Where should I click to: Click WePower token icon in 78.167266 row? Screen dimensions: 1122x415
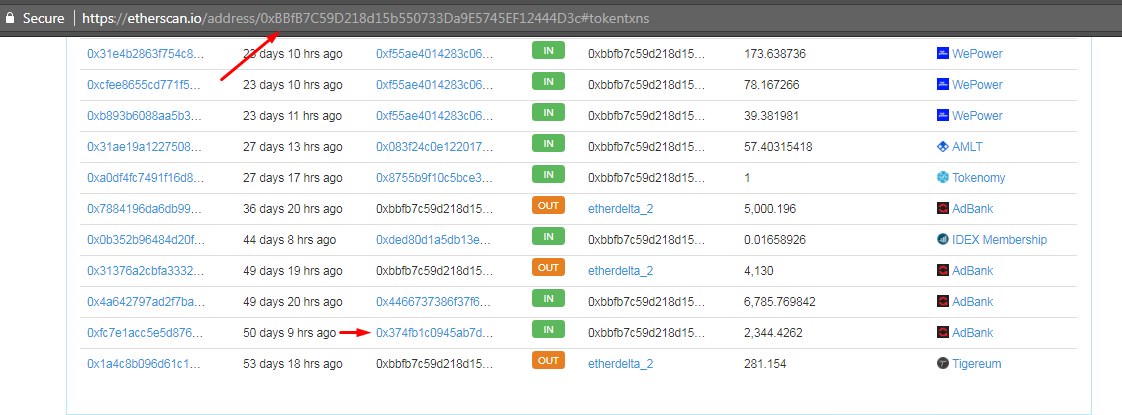tap(942, 84)
